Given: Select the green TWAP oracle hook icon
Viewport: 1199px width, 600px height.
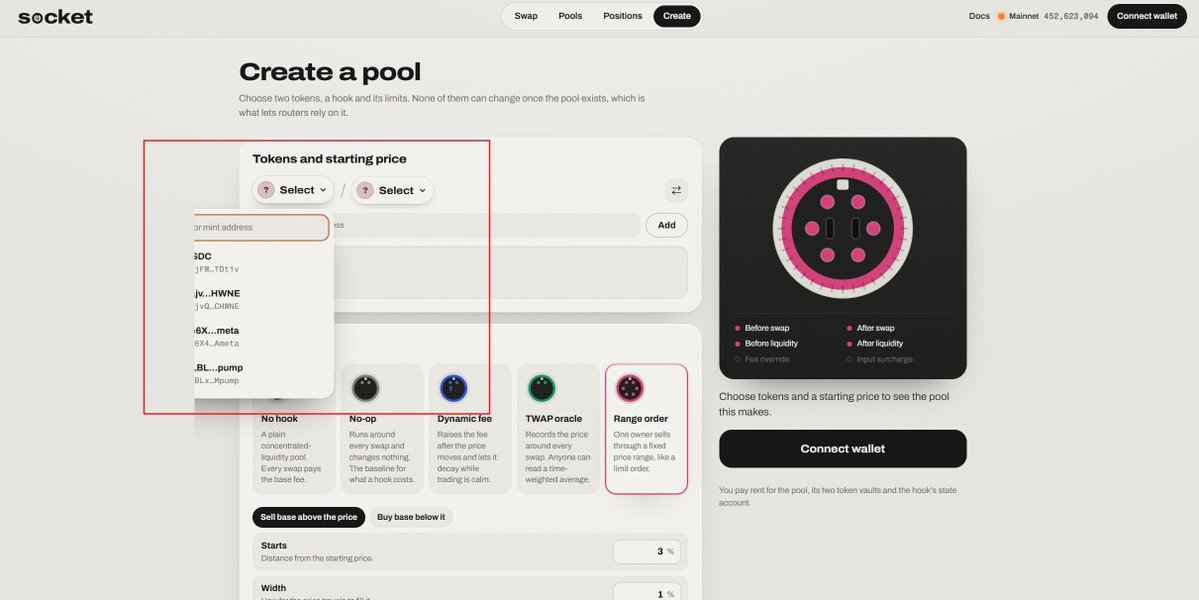Looking at the screenshot, I should point(542,388).
